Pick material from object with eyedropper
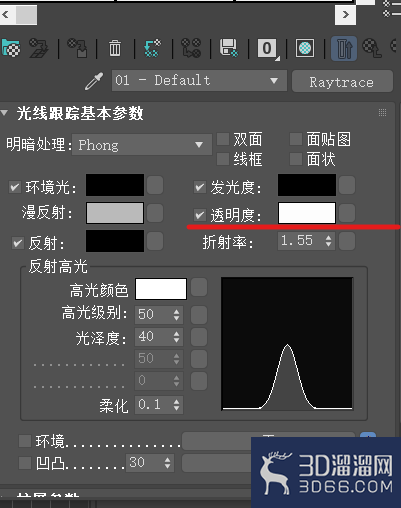The height and width of the screenshot is (508, 401). [x=94, y=81]
